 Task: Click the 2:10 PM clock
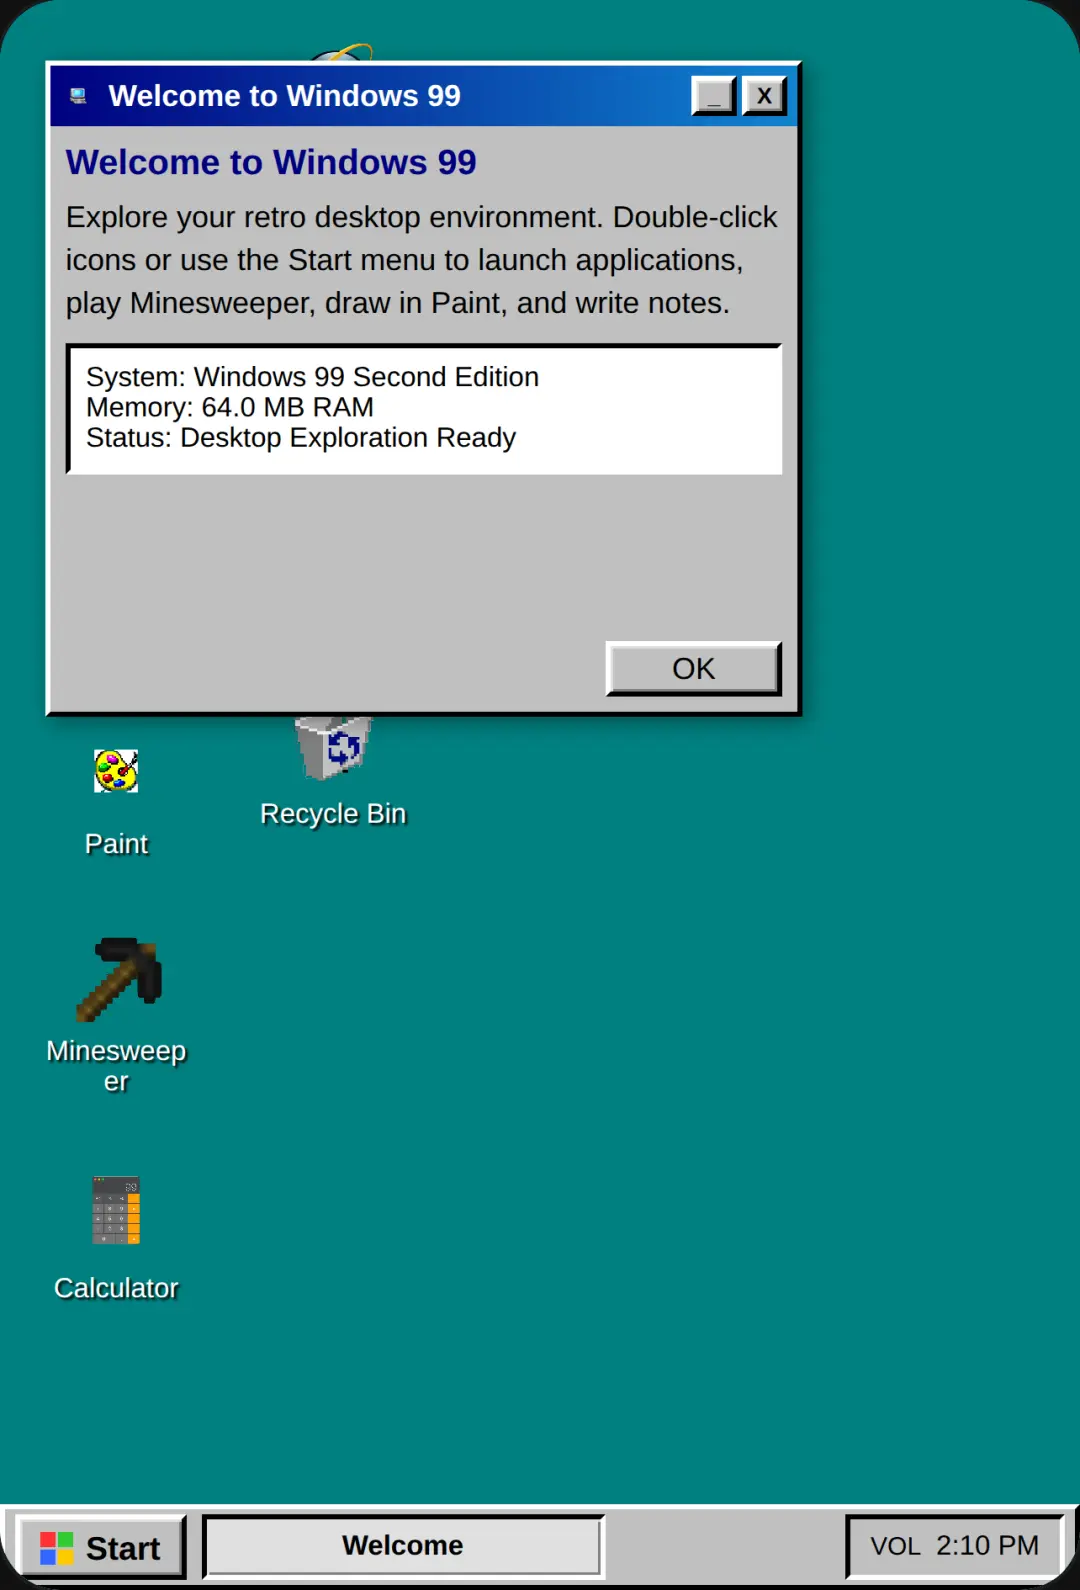click(x=987, y=1546)
